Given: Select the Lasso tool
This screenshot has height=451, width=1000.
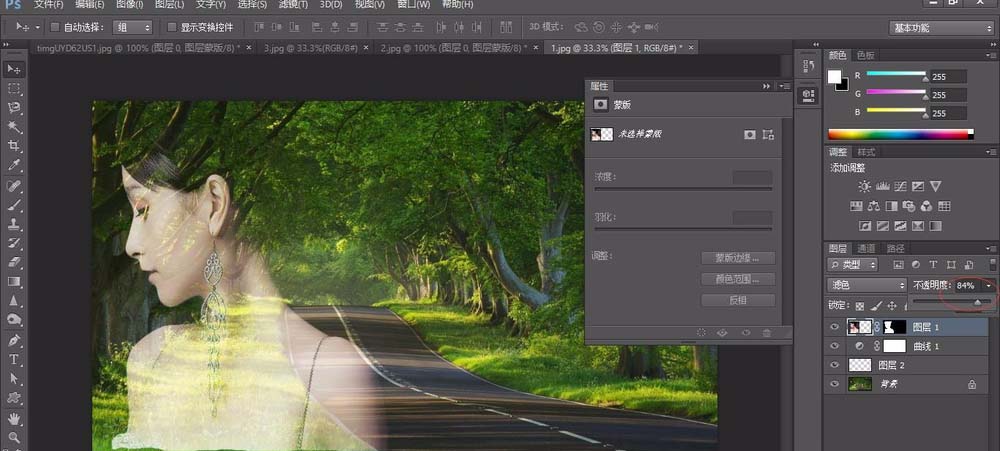Looking at the screenshot, I should coord(13,108).
